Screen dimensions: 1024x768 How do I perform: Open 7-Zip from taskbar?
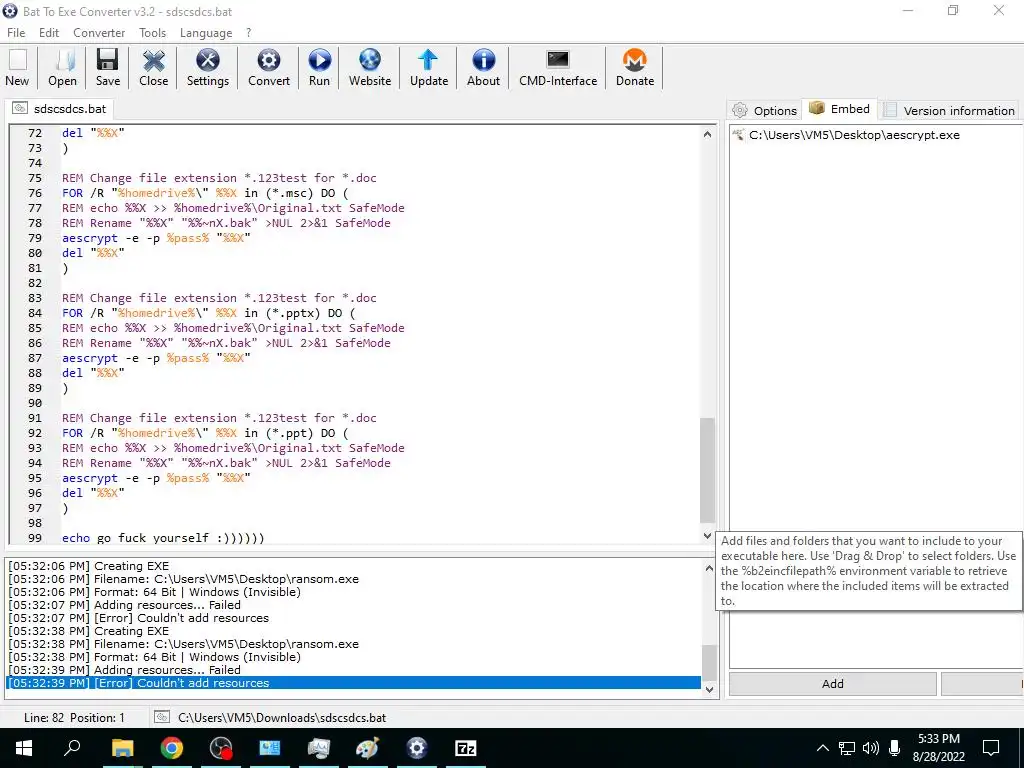[x=465, y=748]
